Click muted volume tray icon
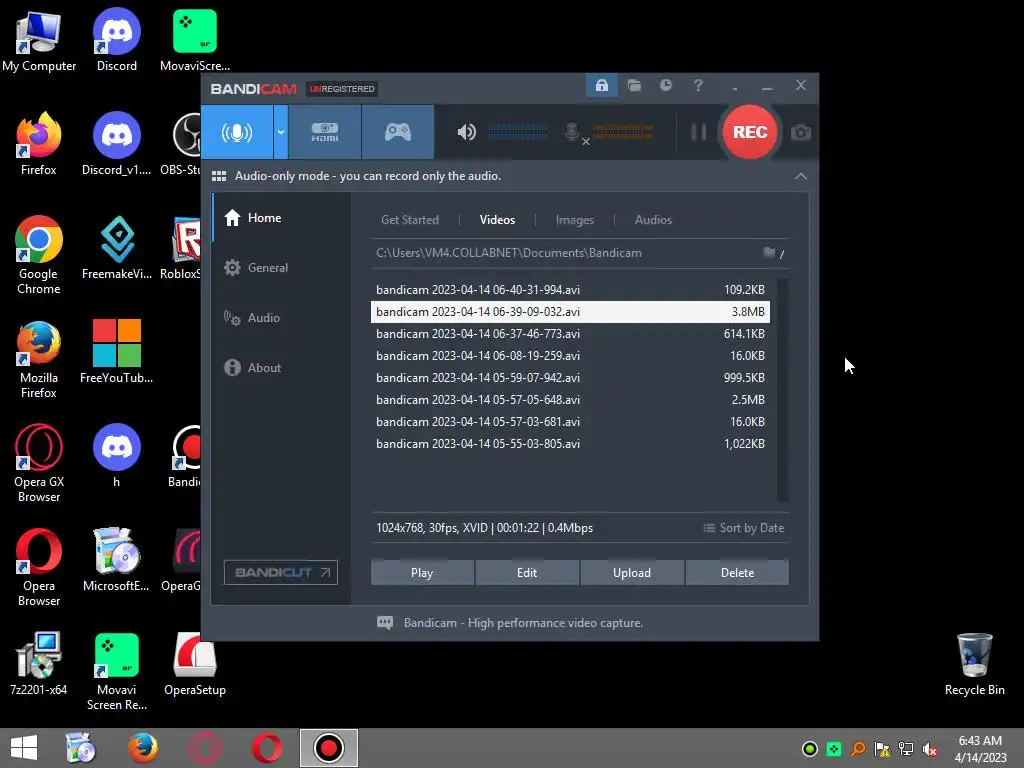The width and height of the screenshot is (1024, 768). click(x=930, y=749)
